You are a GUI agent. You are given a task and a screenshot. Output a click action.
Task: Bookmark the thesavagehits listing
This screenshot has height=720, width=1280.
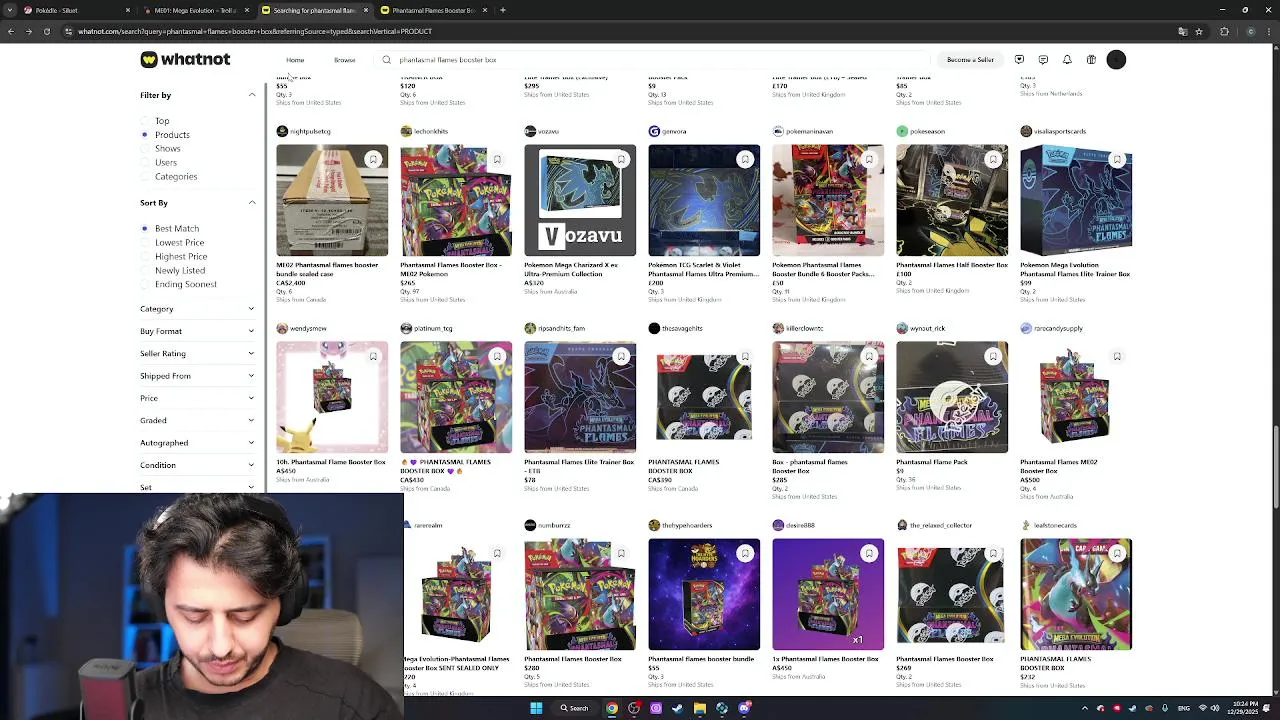point(745,356)
